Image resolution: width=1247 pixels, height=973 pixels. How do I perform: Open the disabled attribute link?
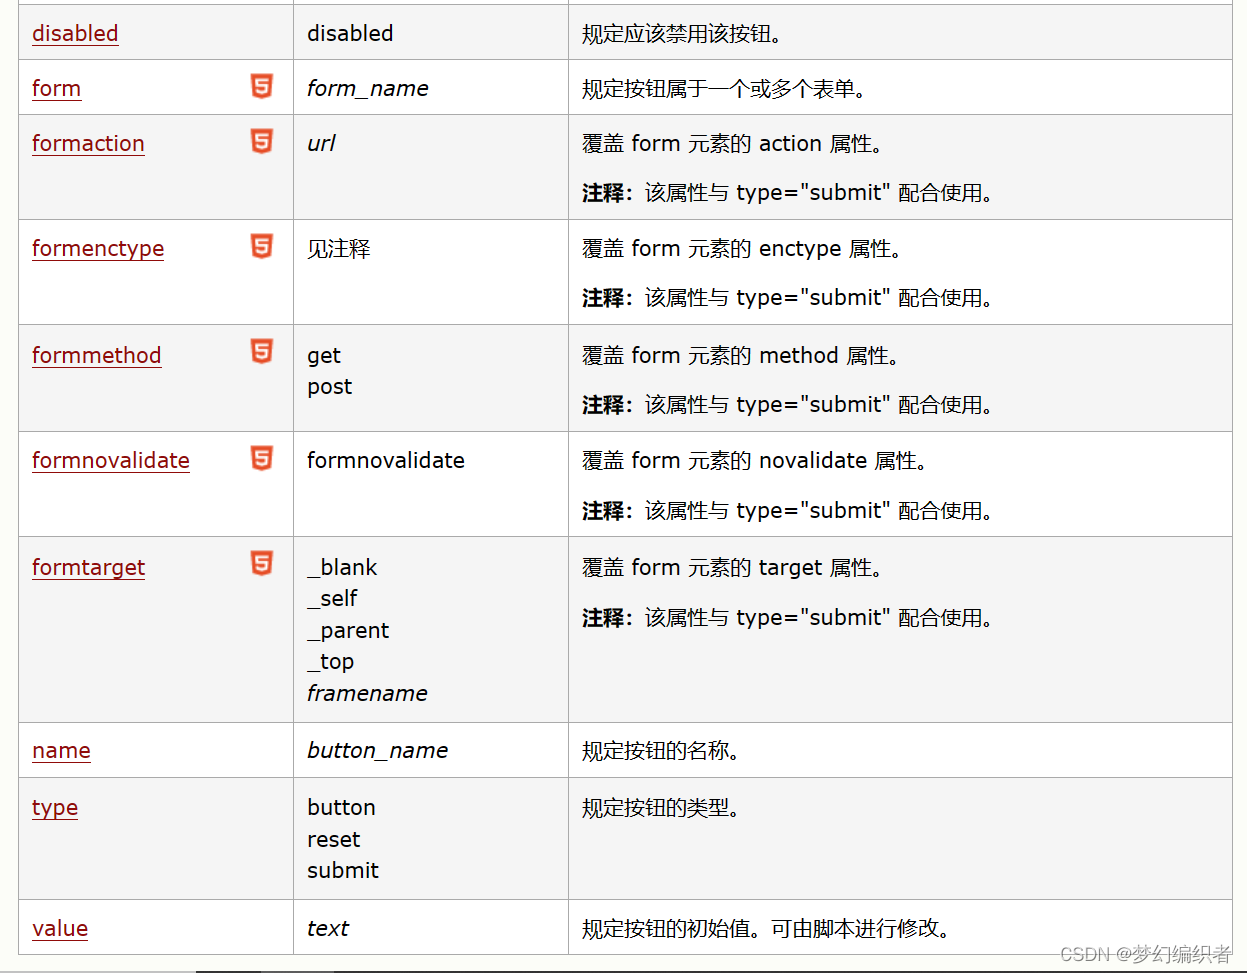[x=75, y=33]
